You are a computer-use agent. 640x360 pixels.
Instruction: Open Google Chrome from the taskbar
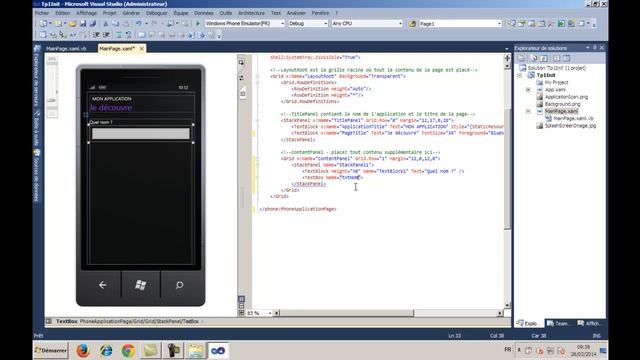128,351
